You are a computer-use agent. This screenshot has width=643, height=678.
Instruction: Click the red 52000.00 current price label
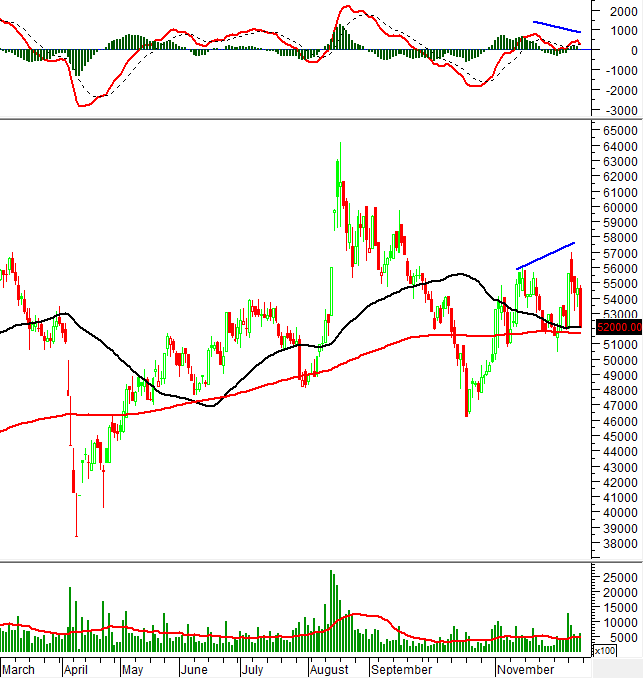tap(617, 327)
